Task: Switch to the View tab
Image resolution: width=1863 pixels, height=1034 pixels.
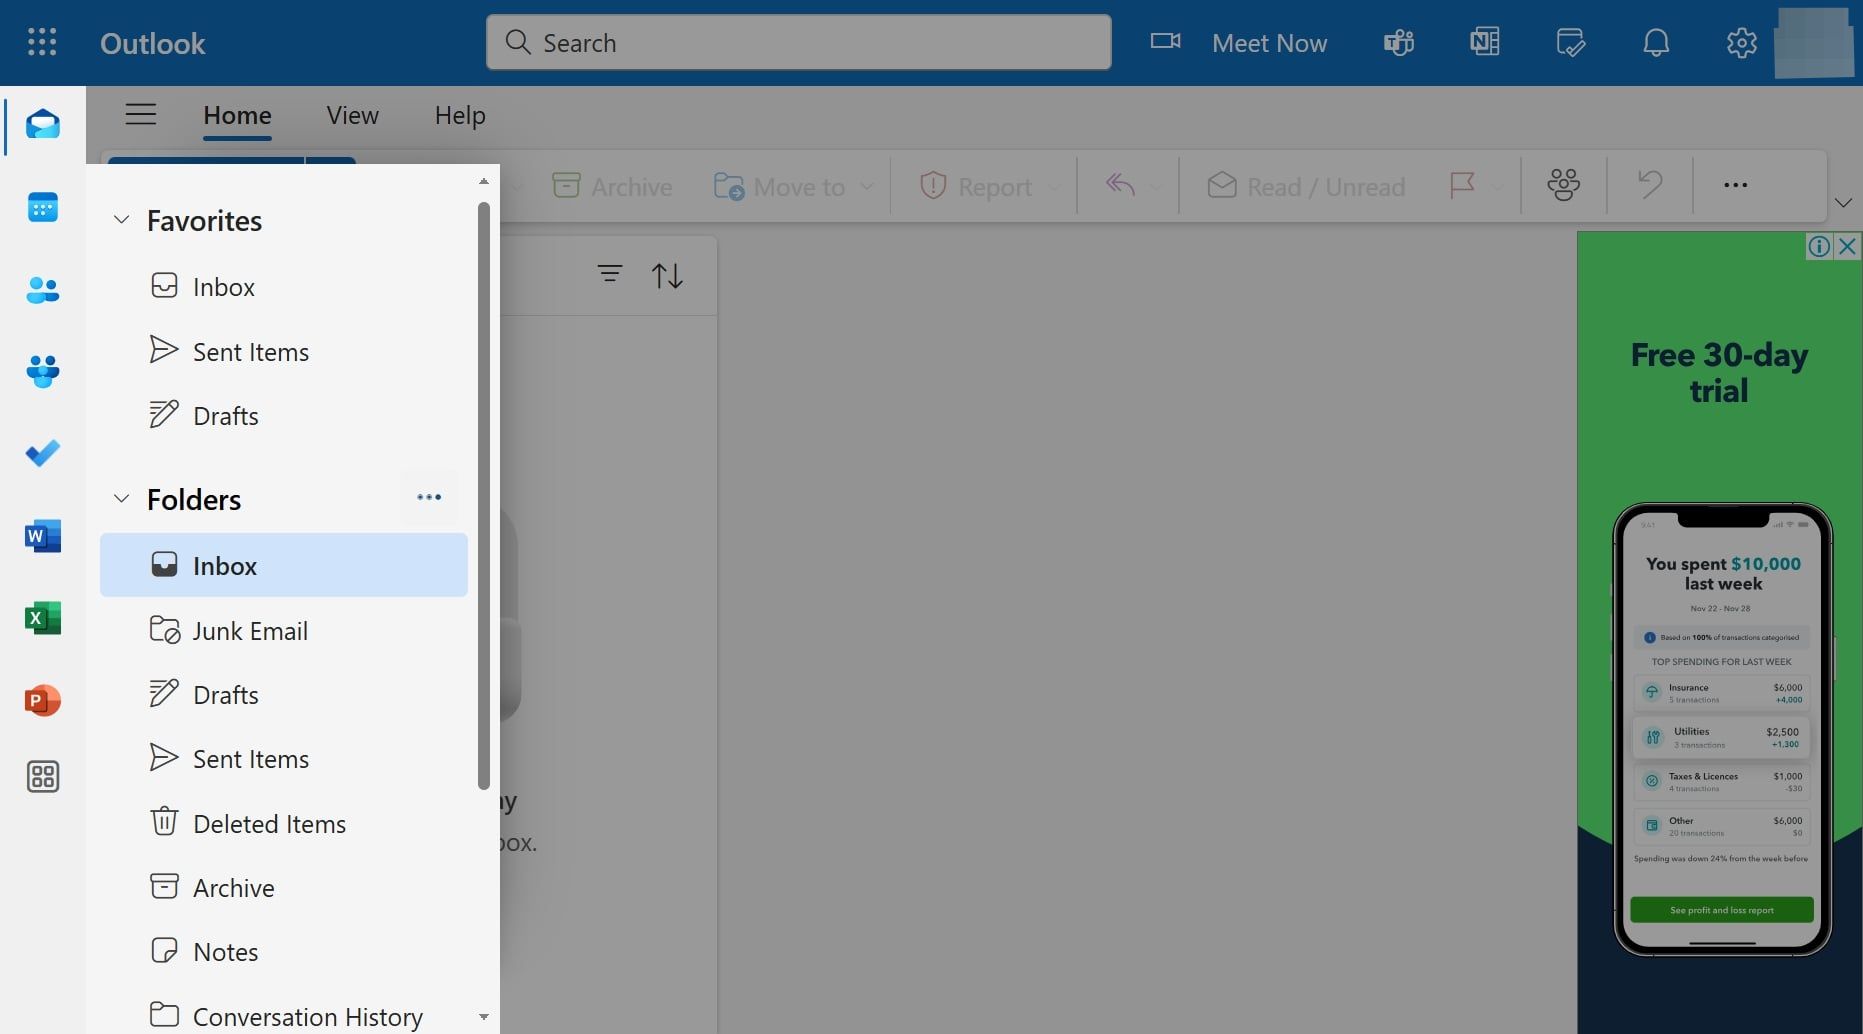Action: pyautogui.click(x=352, y=115)
